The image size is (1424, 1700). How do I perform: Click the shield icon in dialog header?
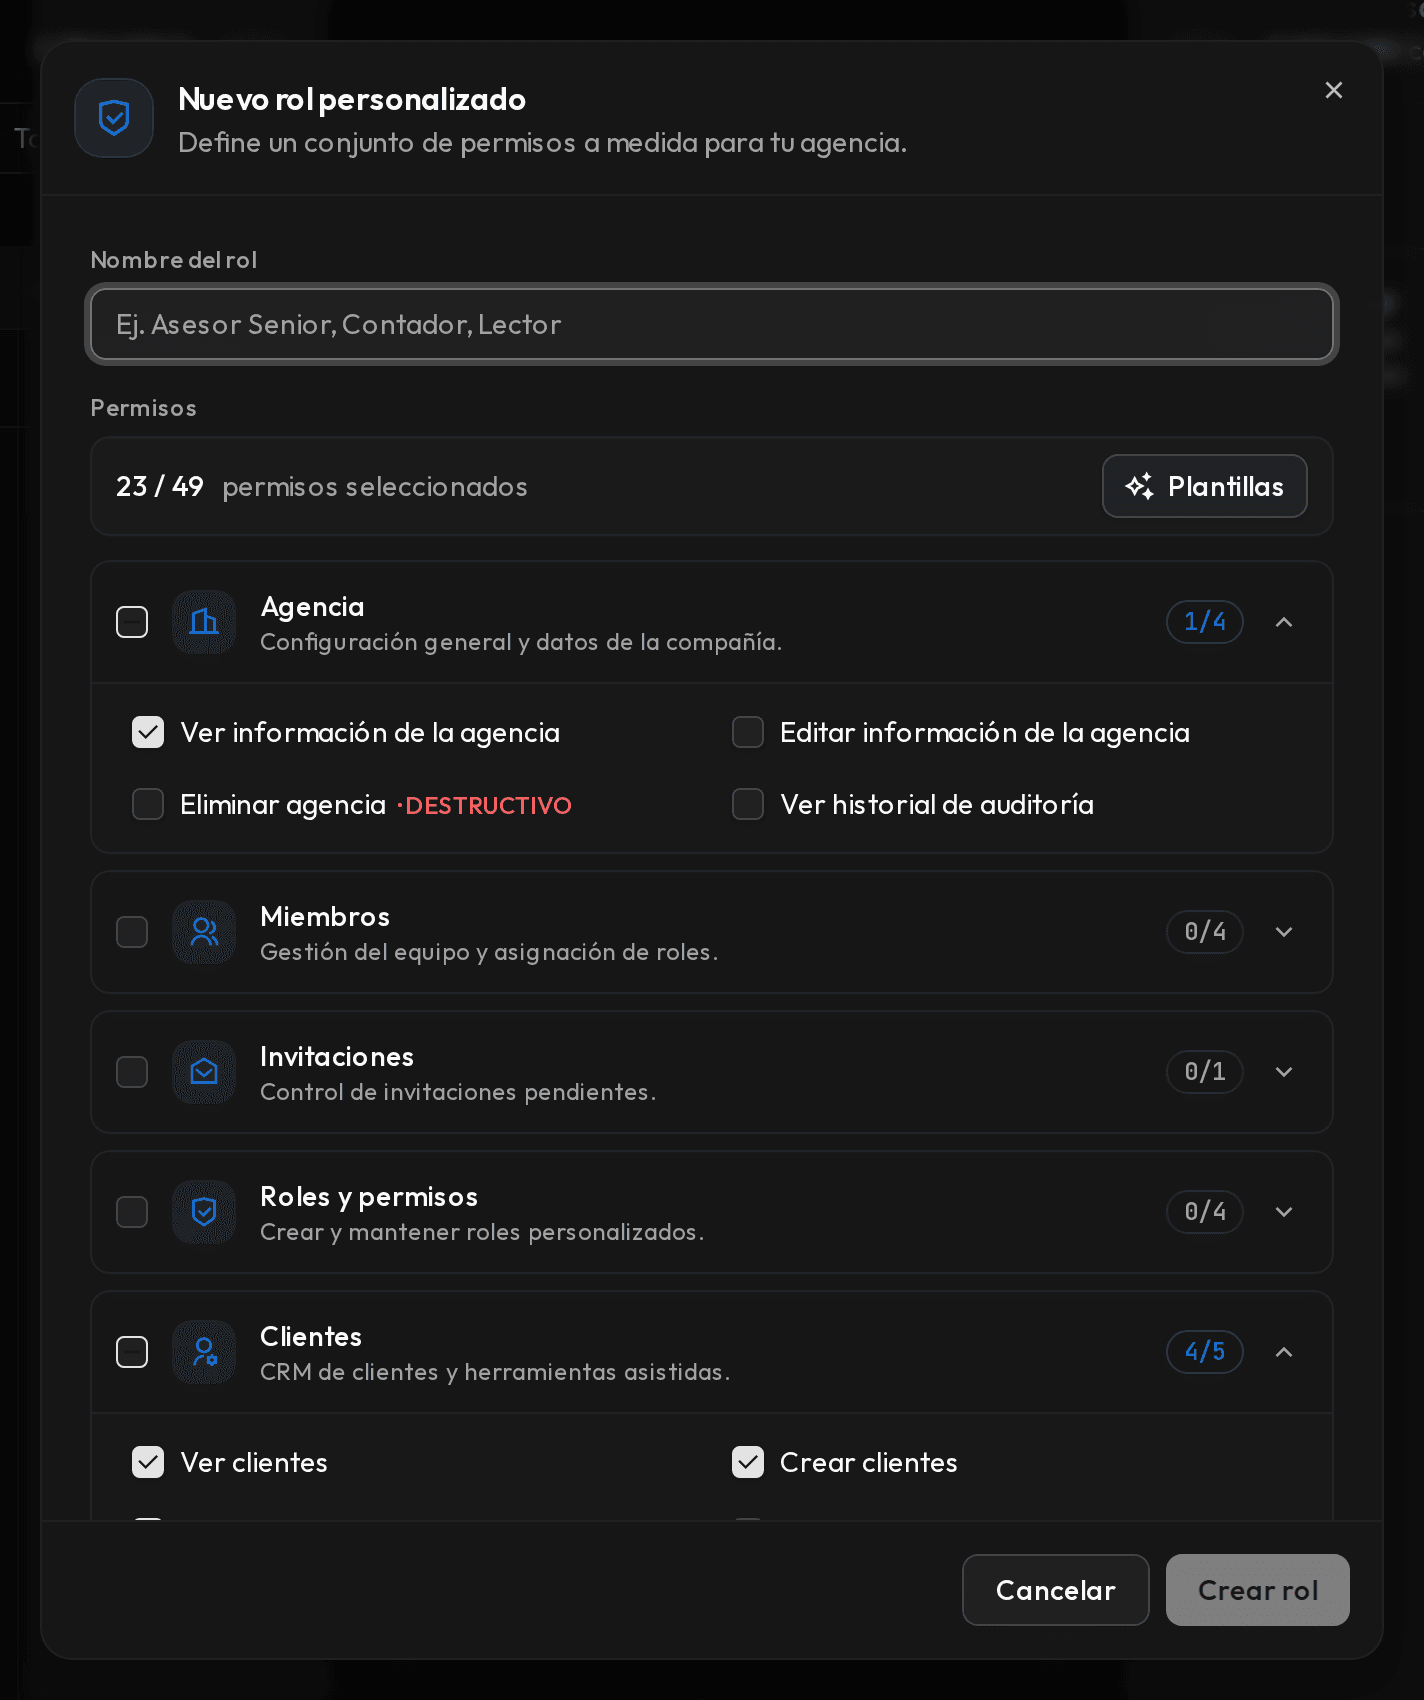point(114,118)
